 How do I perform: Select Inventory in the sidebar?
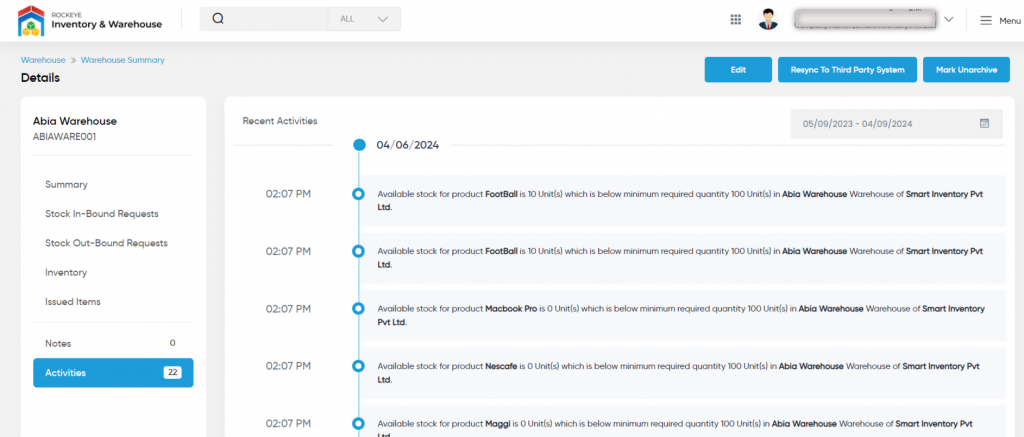point(65,272)
